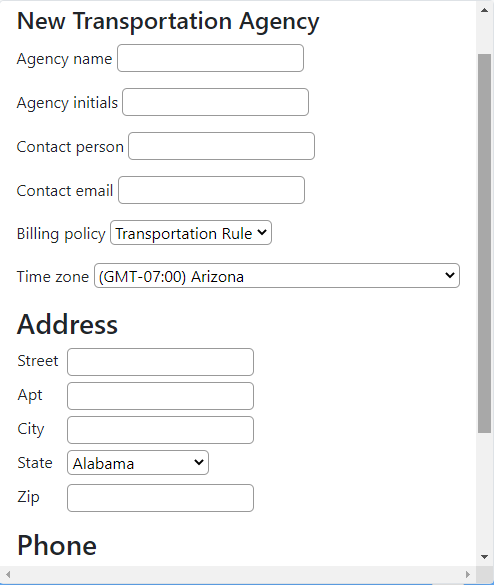
Task: Click the horizontal scrollbar track
Action: coord(238,575)
